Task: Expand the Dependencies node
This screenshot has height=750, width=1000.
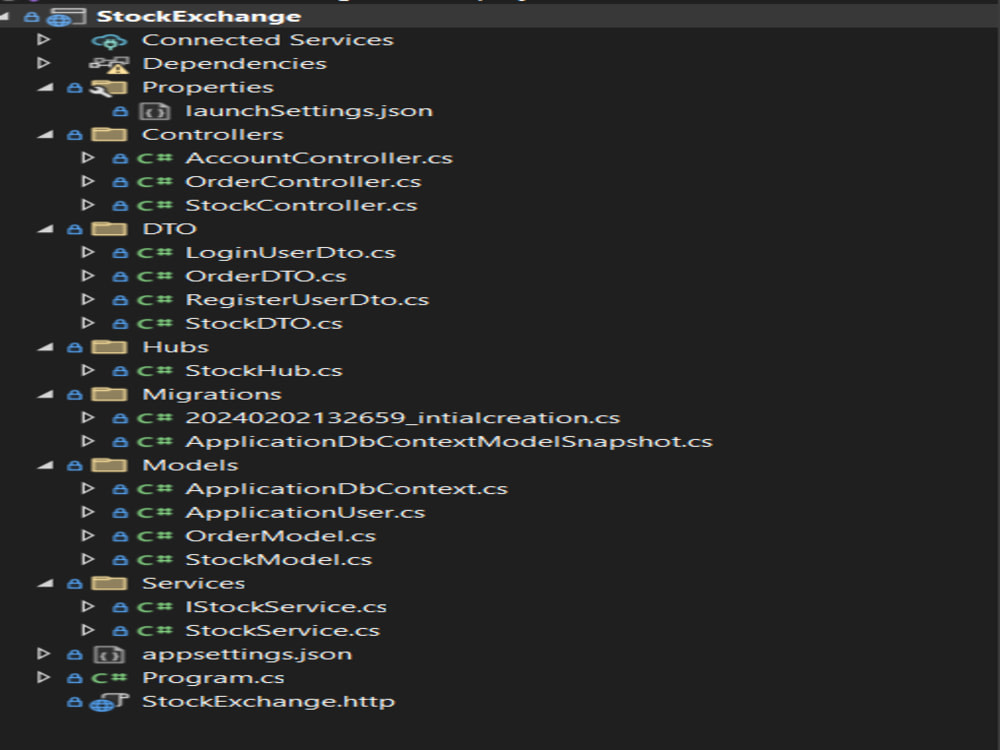Action: click(43, 63)
